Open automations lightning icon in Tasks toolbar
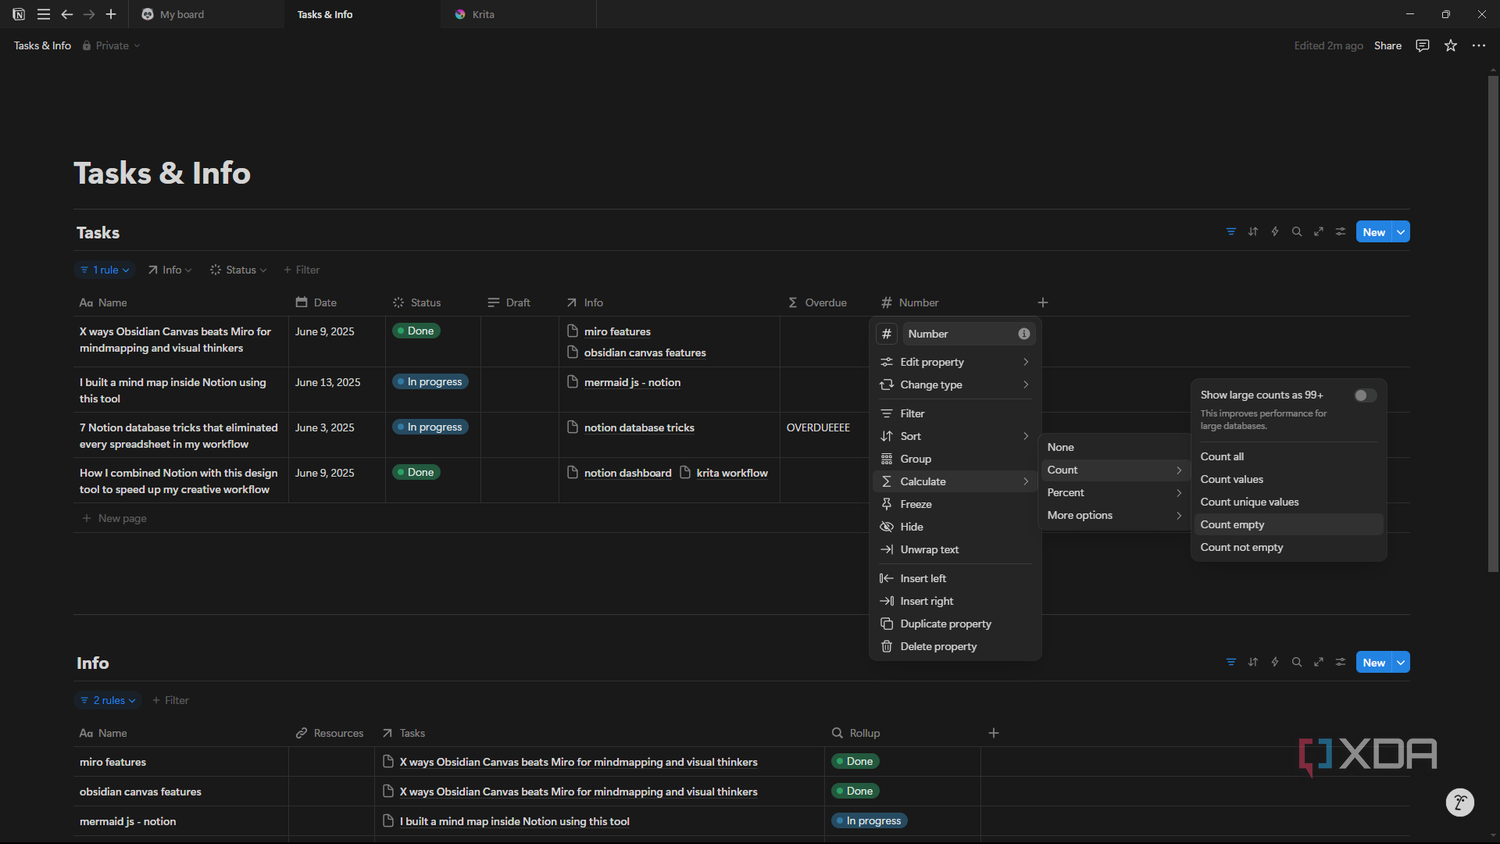Screen dimensions: 1500x844 [x=1275, y=232]
